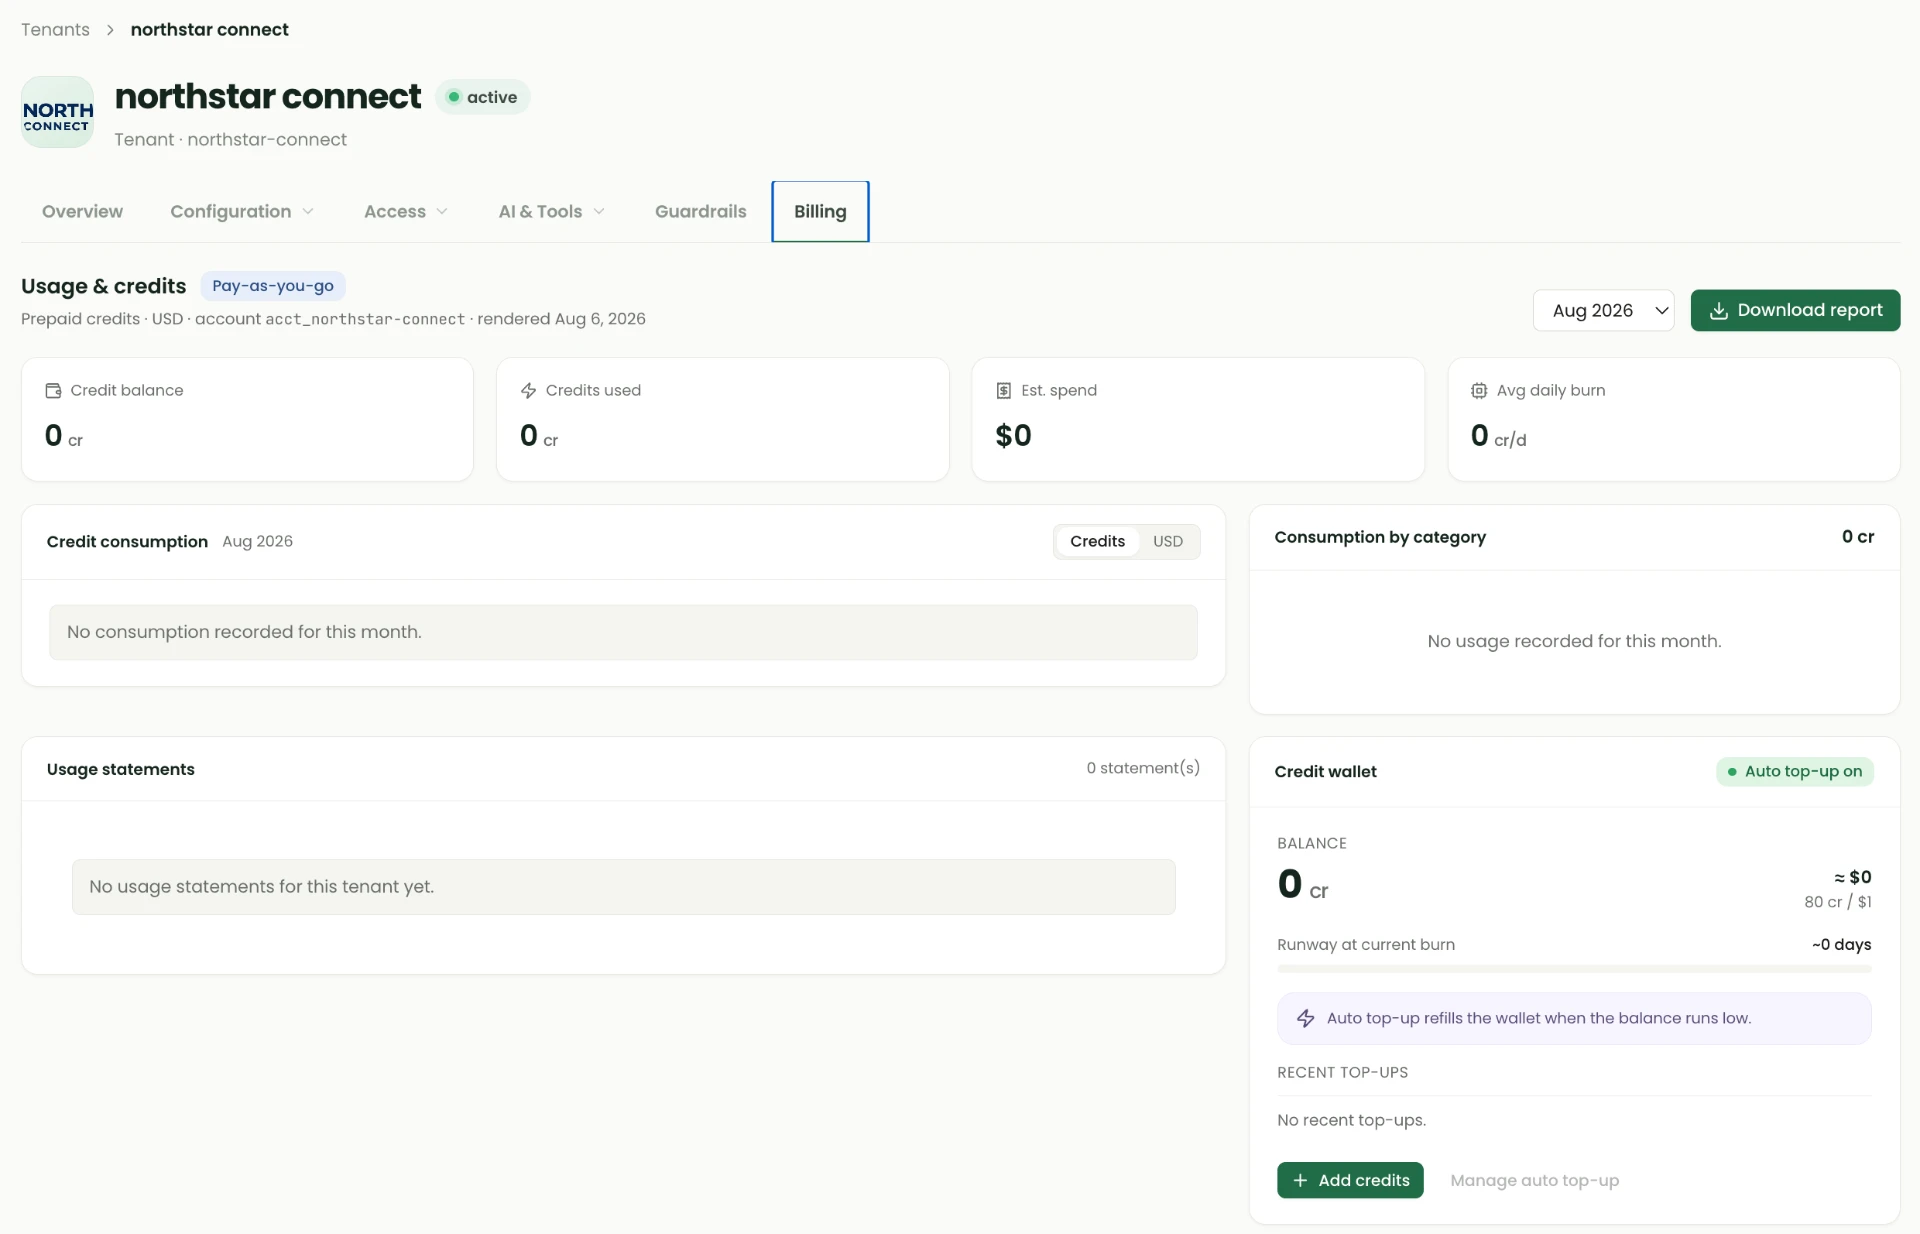
Task: Click the 'Usage statements' heading
Action: click(121, 769)
